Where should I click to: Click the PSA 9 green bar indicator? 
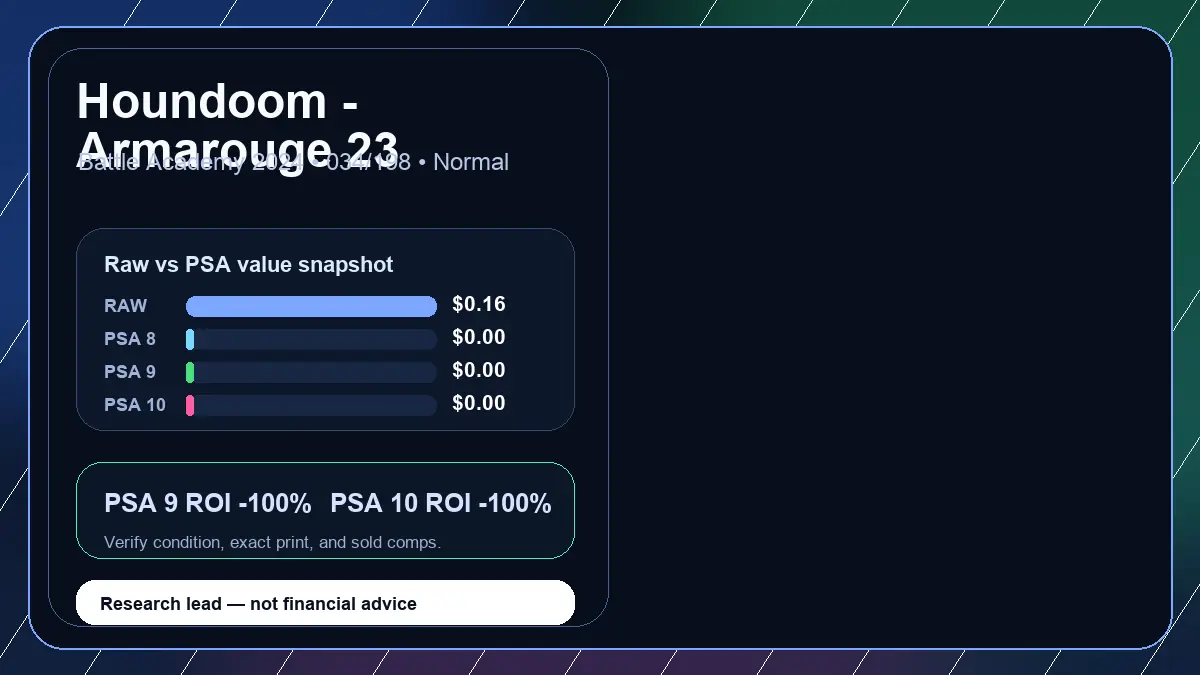190,372
